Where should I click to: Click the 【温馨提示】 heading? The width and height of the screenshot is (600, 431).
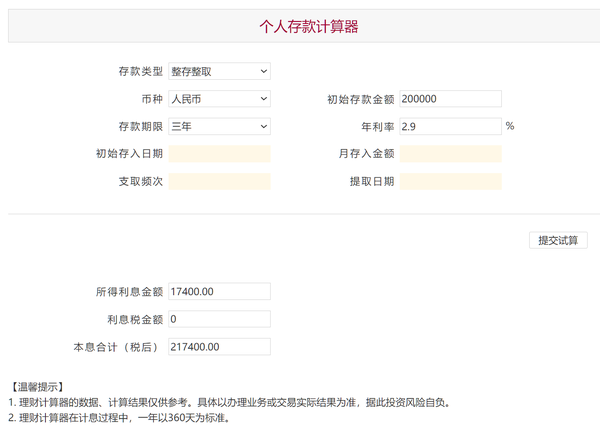point(37,387)
